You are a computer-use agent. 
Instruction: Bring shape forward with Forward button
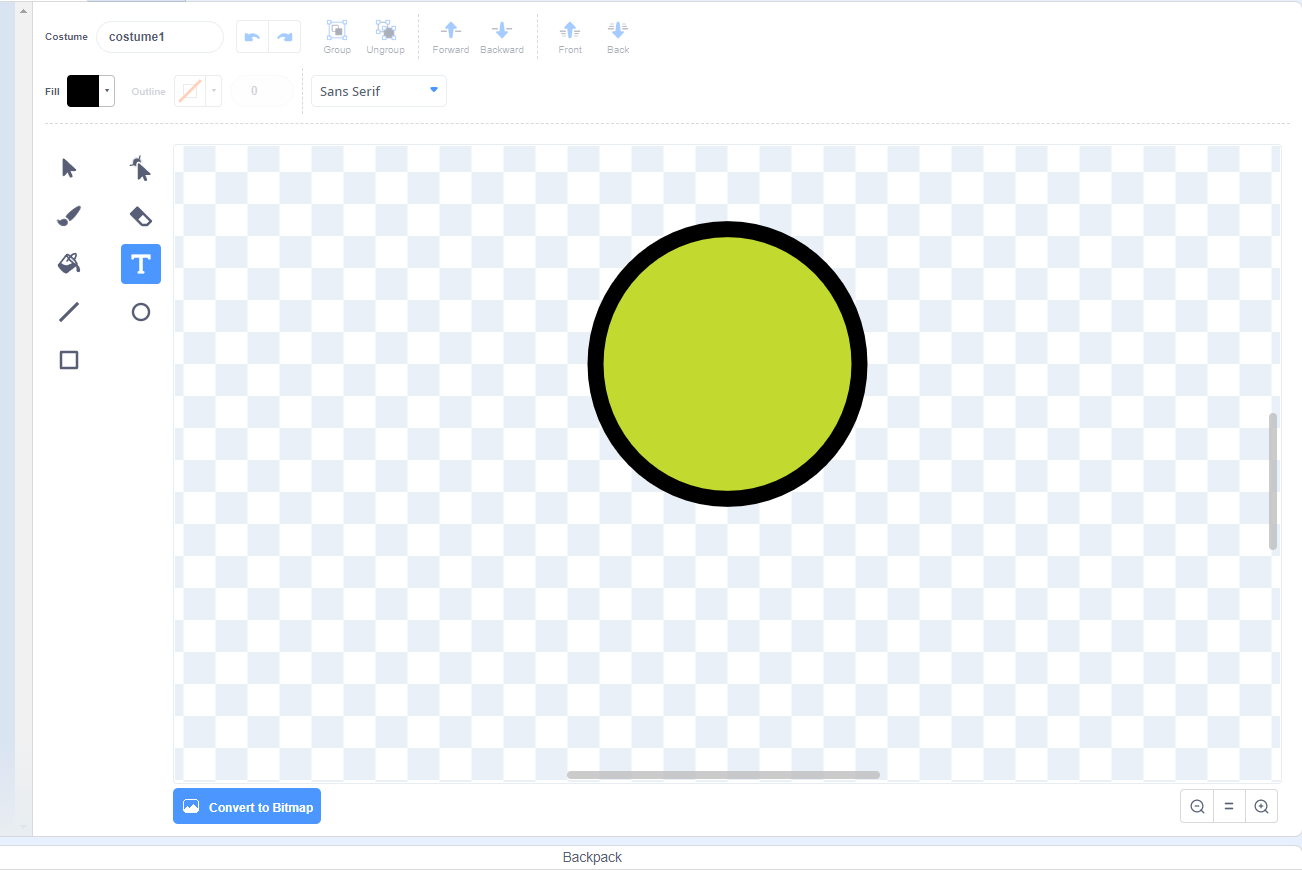coord(450,36)
